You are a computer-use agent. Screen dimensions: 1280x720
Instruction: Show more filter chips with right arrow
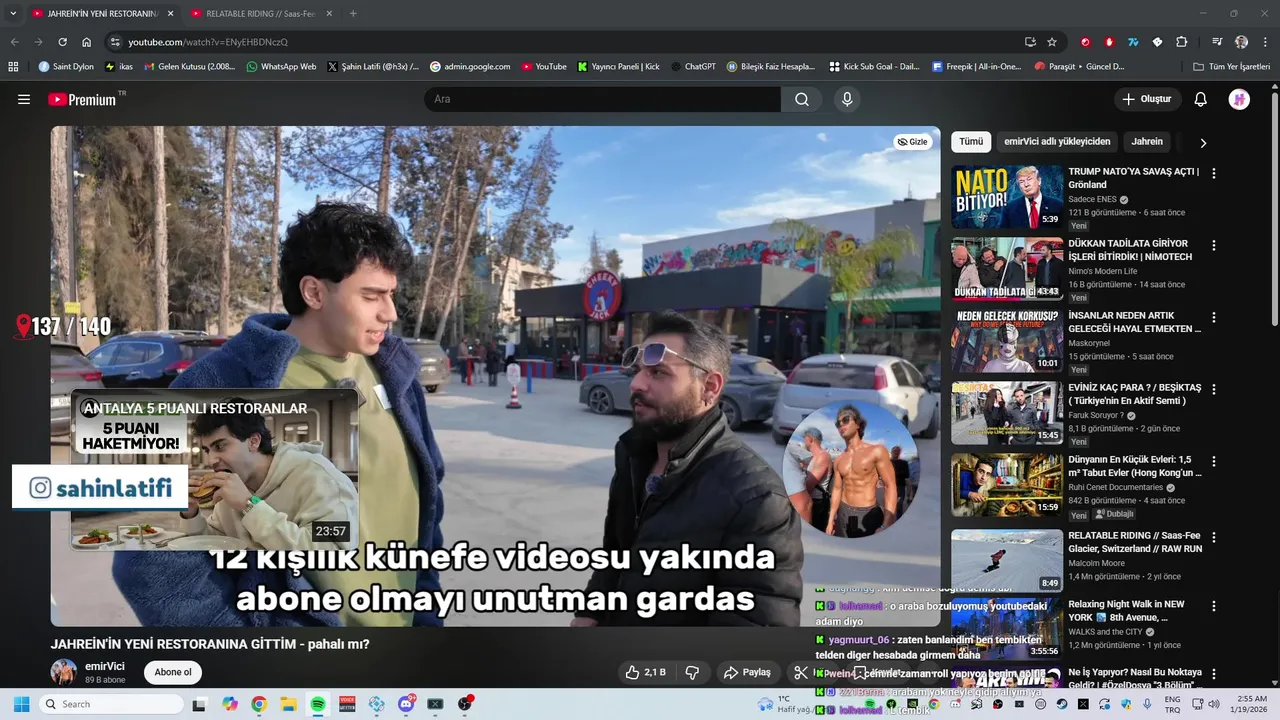1203,142
